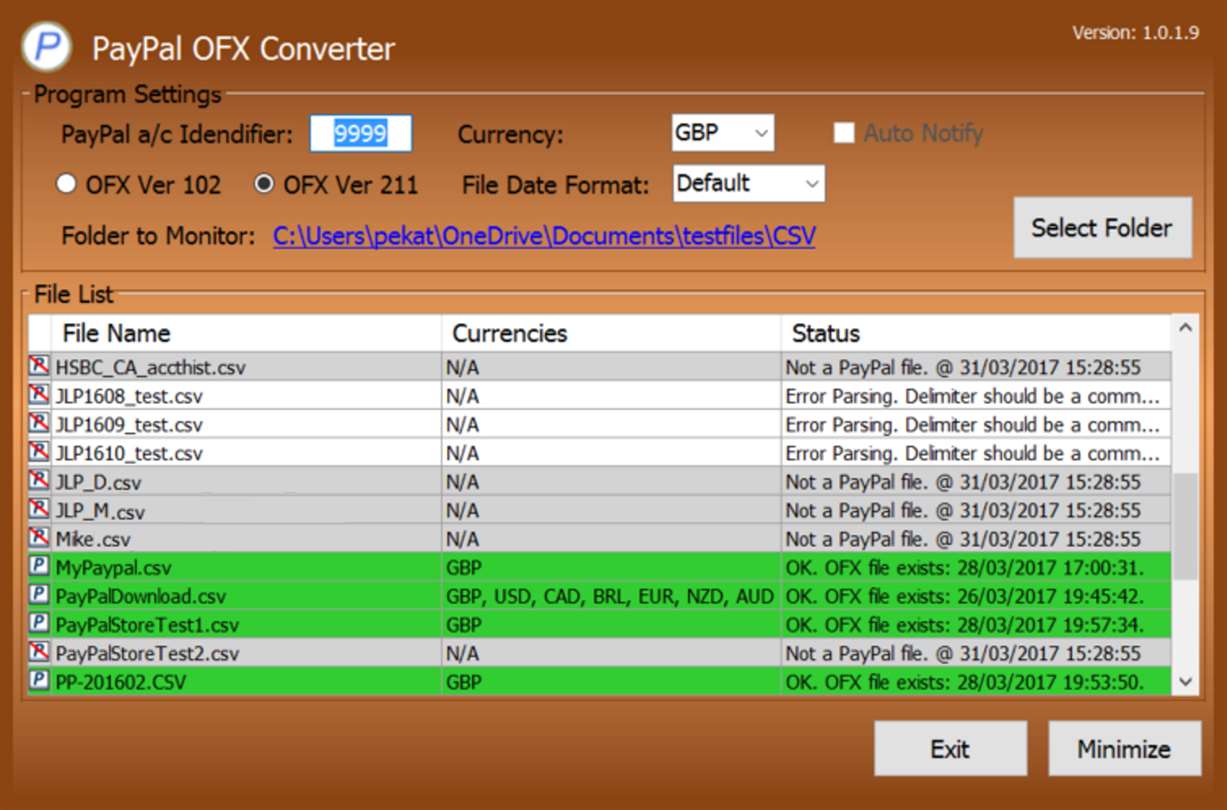Click the currencies cell listing GBP, USD, CAD, BRL
The width and height of the screenshot is (1227, 810).
[x=610, y=597]
